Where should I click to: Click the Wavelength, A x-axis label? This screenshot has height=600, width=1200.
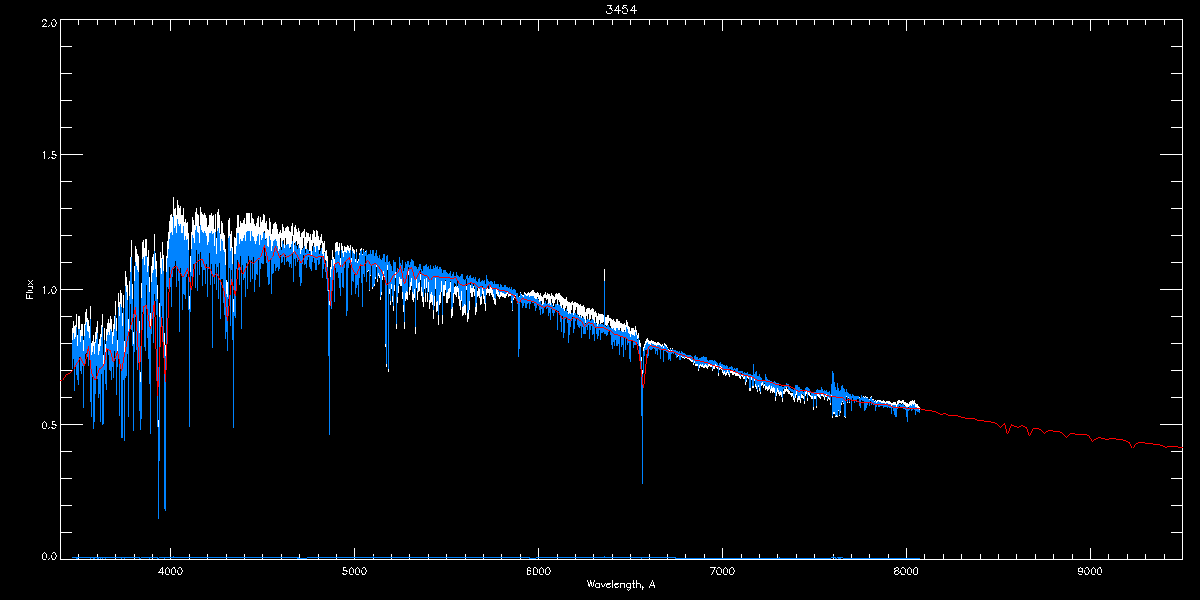click(x=621, y=585)
